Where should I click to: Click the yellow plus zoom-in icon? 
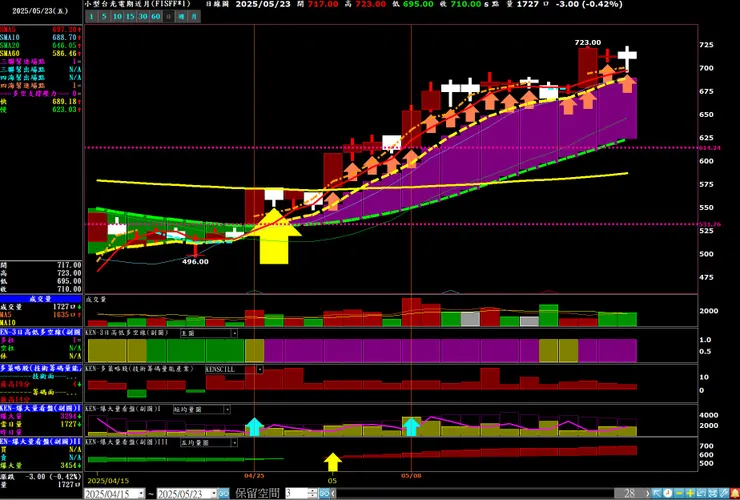(x=690, y=493)
